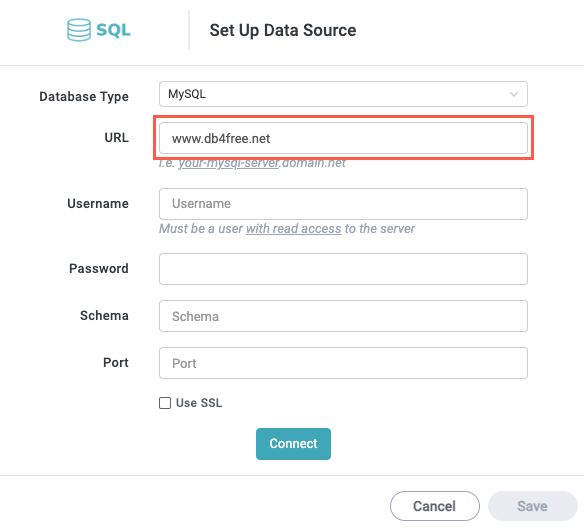Click the SQL database stack icon
This screenshot has width=584, height=532.
click(x=79, y=30)
